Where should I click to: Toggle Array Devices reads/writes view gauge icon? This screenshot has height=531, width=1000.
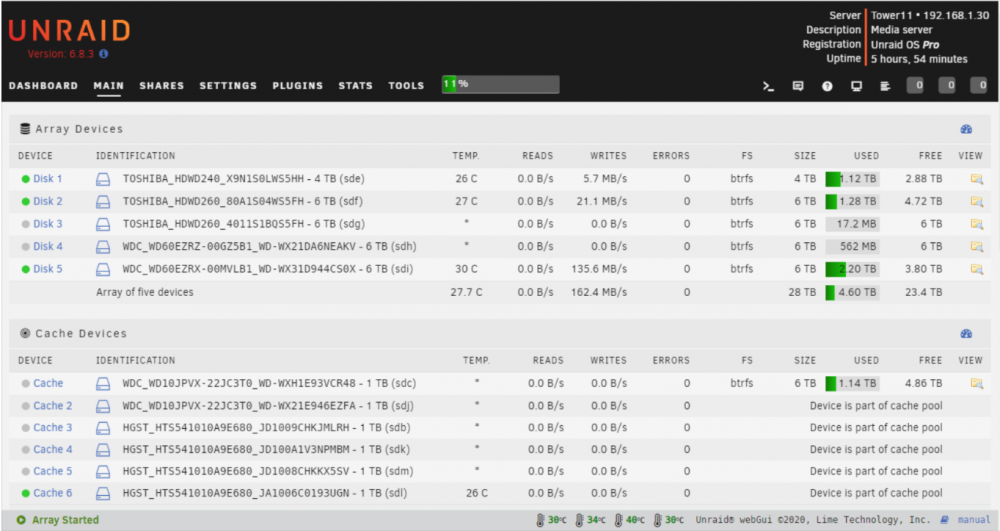coord(966,129)
